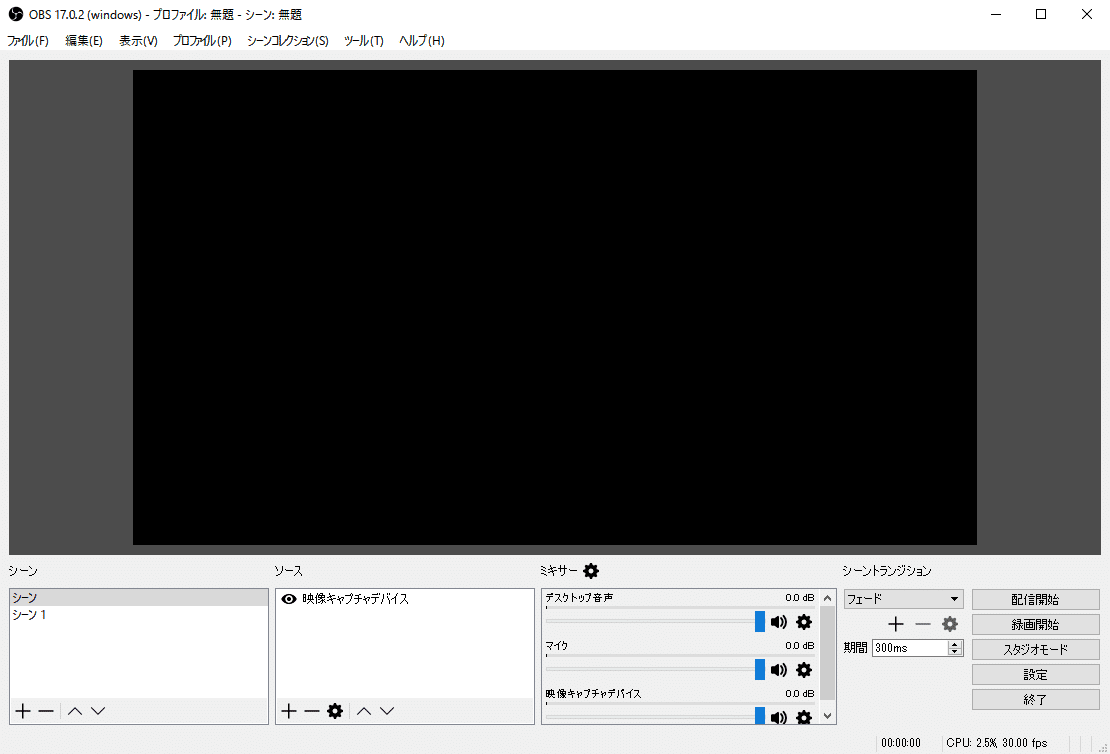The width and height of the screenshot is (1110, 754).
Task: Open フェード transition dropdown
Action: (903, 599)
